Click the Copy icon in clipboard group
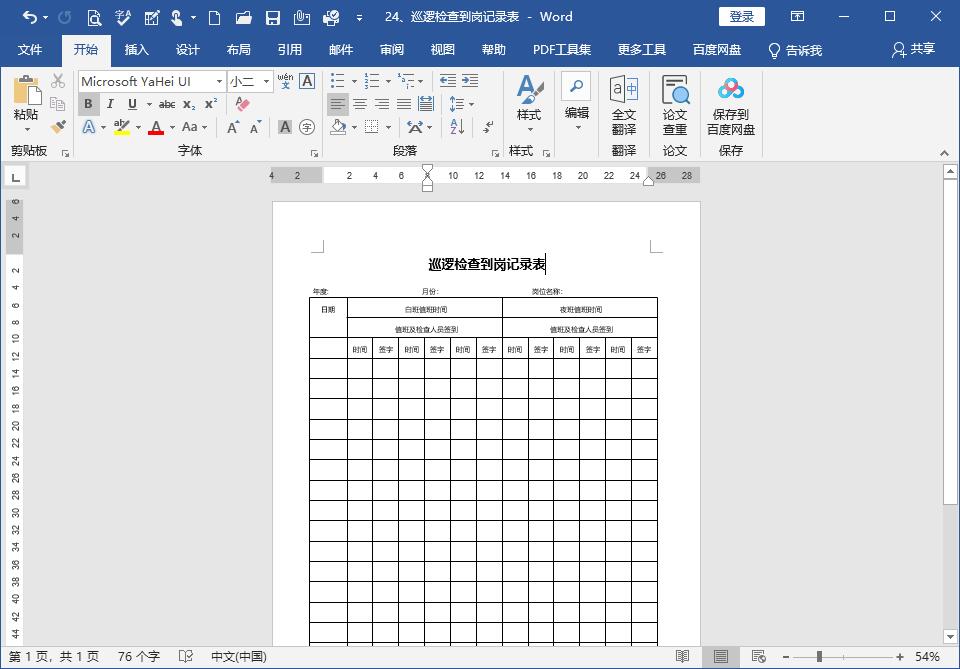The width and height of the screenshot is (960, 669). 58,103
